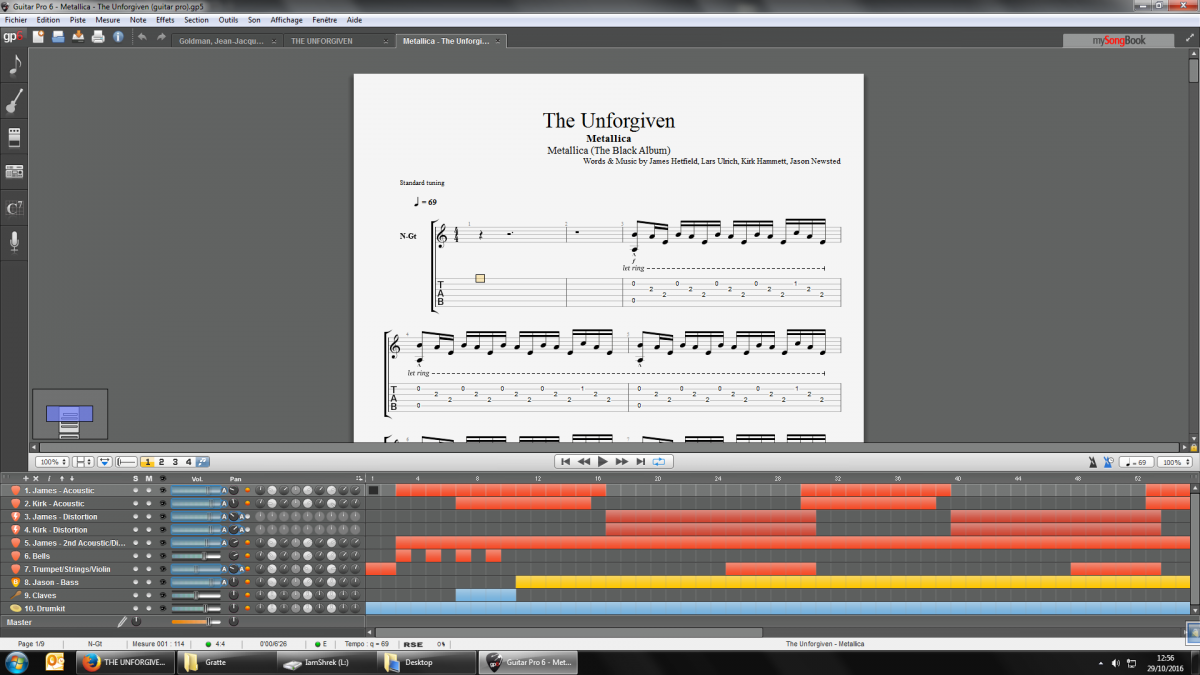Click the save file toolbar icon

coord(78,37)
